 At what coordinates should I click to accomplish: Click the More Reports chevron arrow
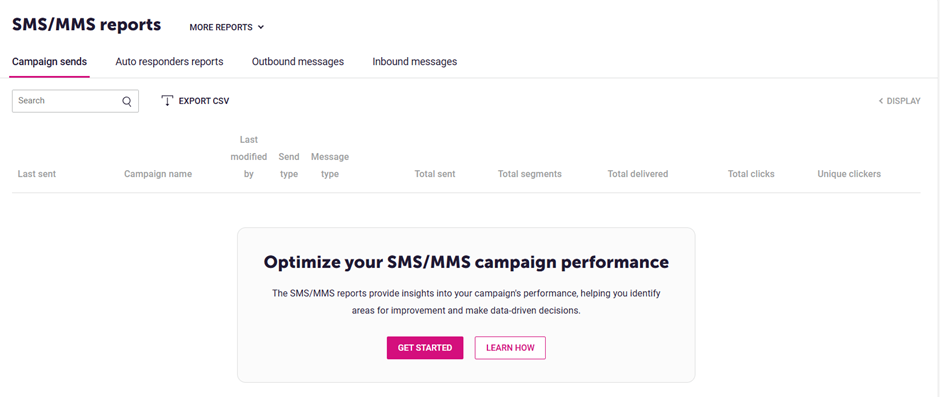point(261,27)
